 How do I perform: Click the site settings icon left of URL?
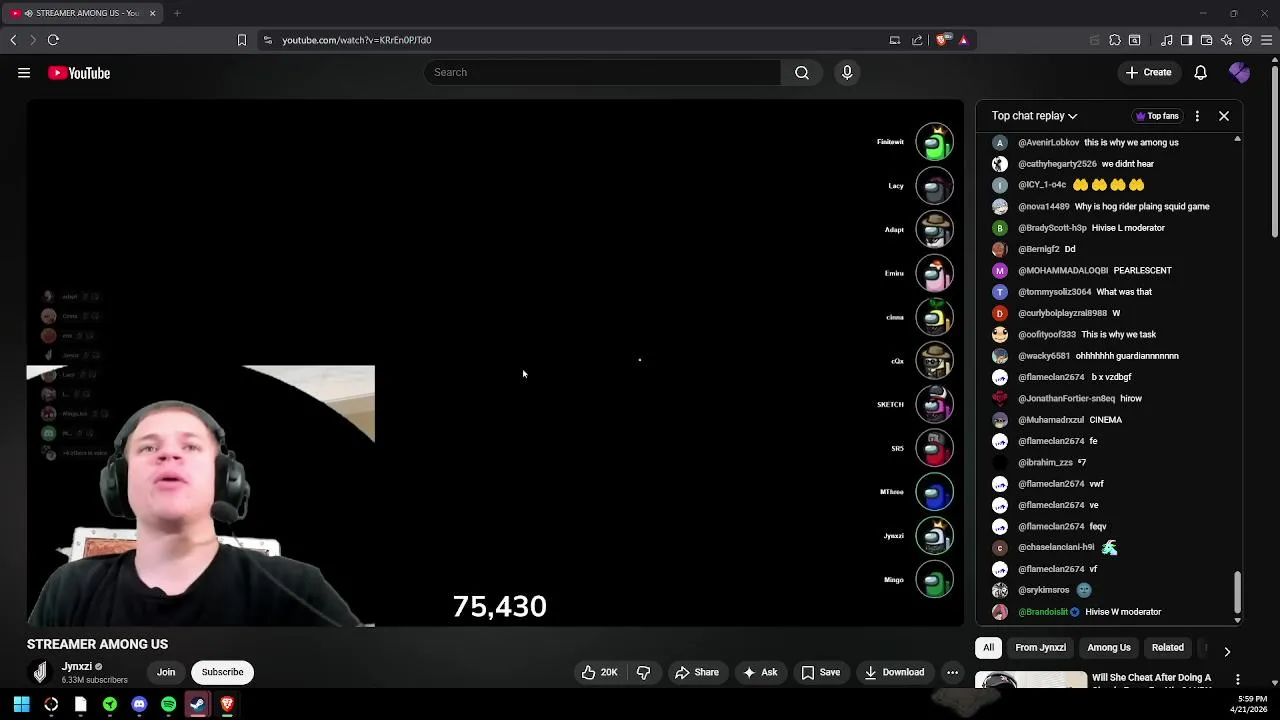pyautogui.click(x=267, y=40)
